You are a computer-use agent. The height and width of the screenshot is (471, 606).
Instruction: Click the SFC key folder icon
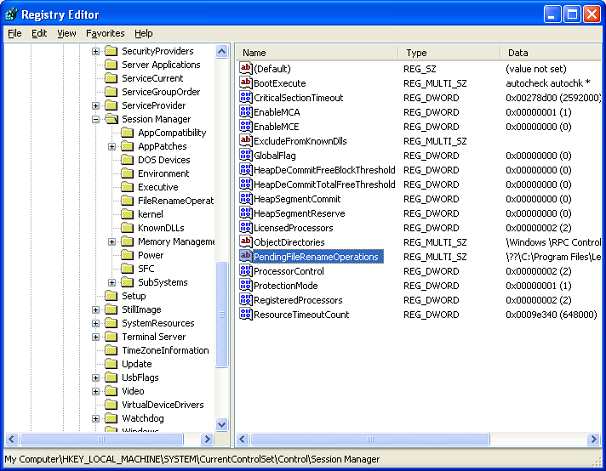[127, 268]
